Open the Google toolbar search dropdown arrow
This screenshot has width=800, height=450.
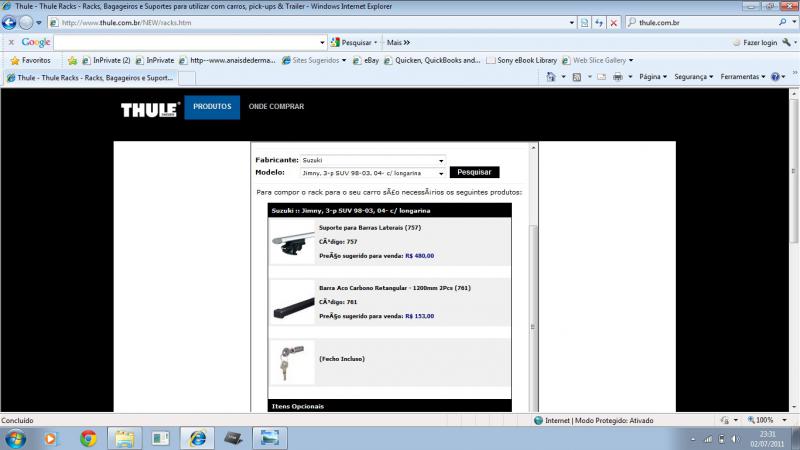click(322, 43)
